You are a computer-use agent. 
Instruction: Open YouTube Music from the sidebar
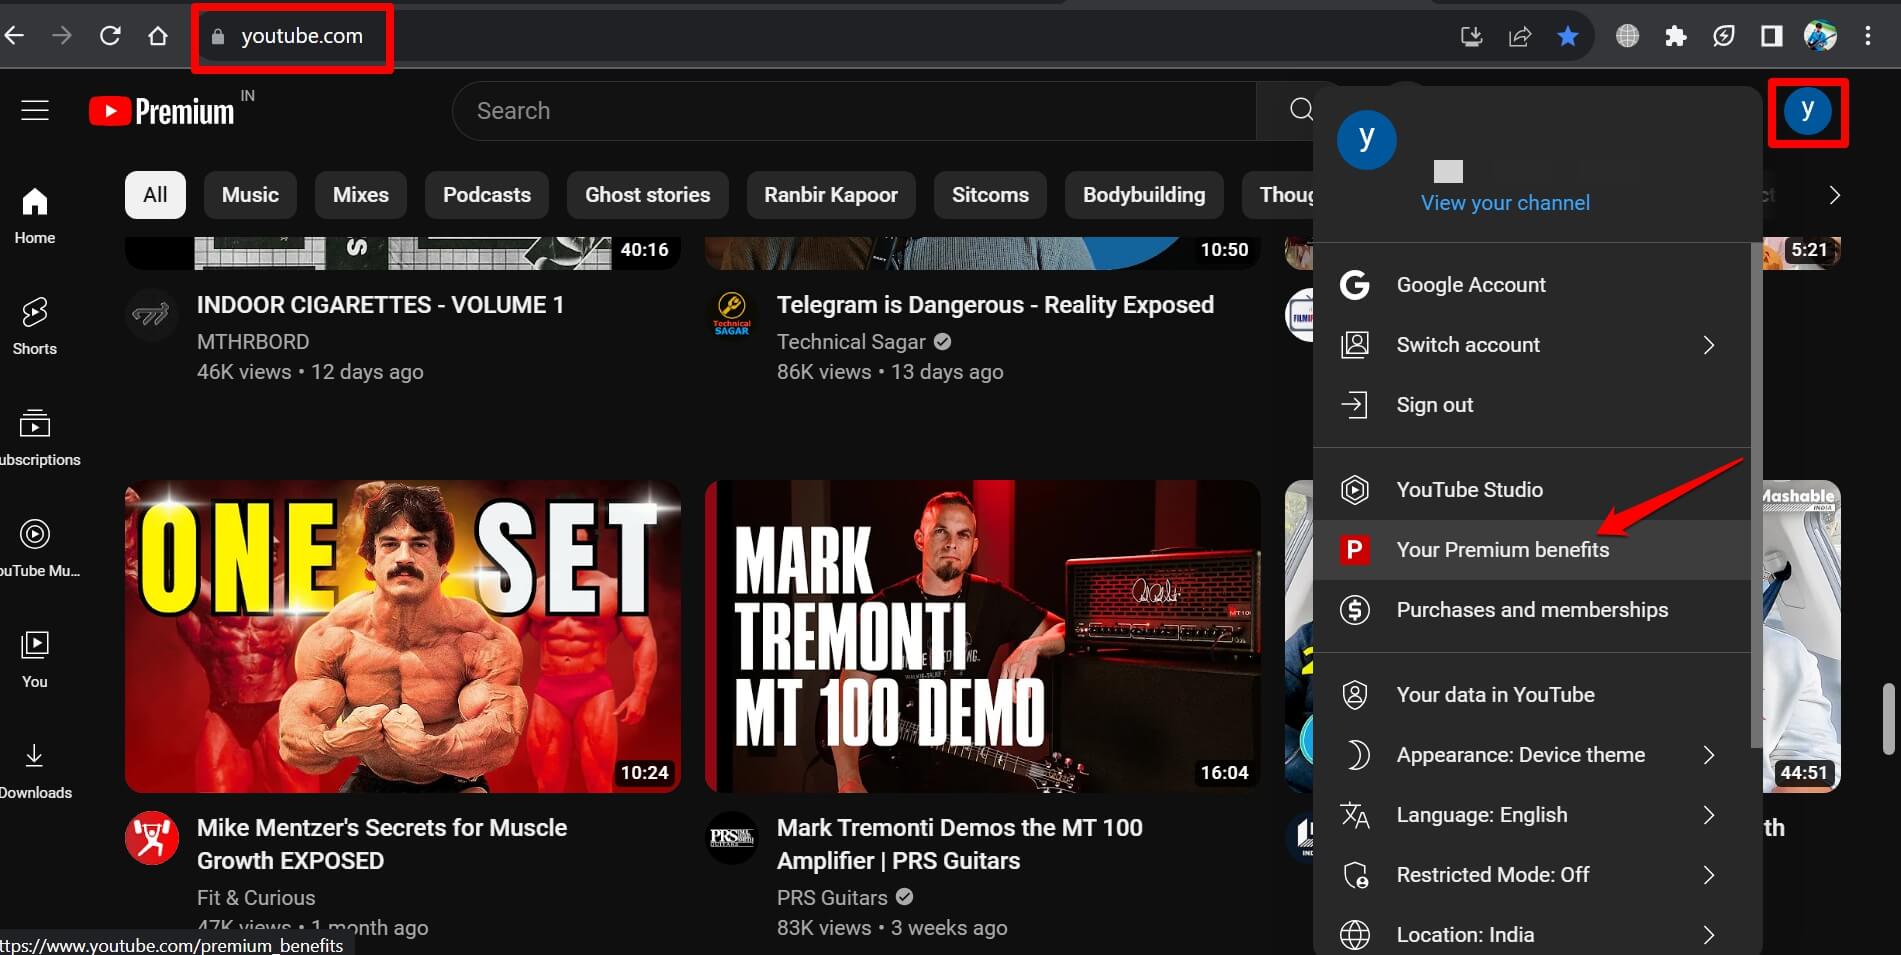click(x=35, y=549)
